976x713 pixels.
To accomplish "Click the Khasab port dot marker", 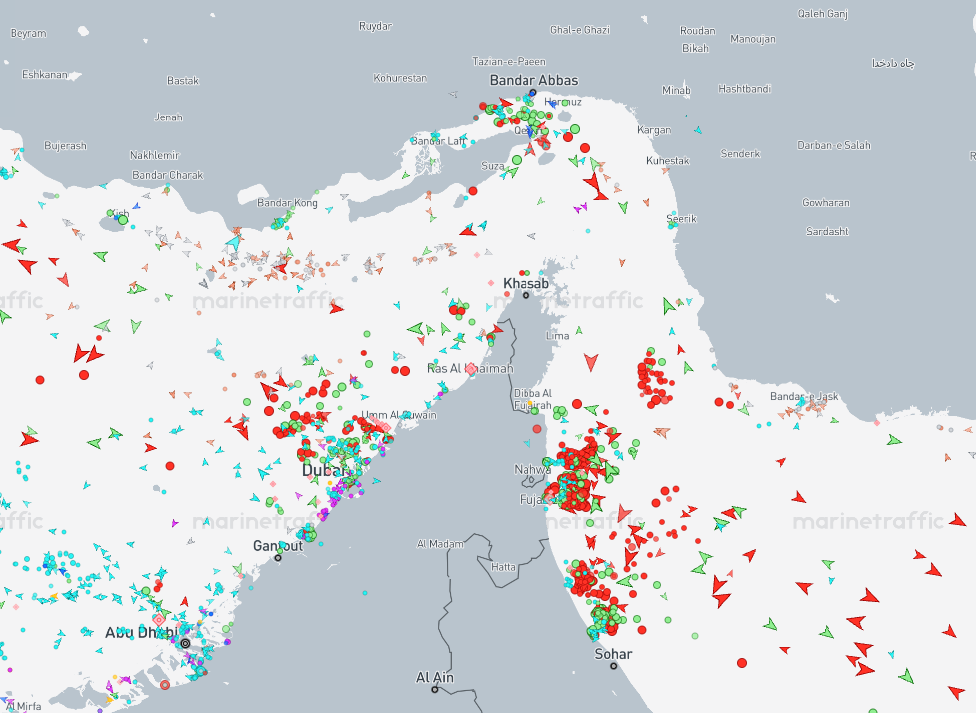I will click(x=526, y=295).
